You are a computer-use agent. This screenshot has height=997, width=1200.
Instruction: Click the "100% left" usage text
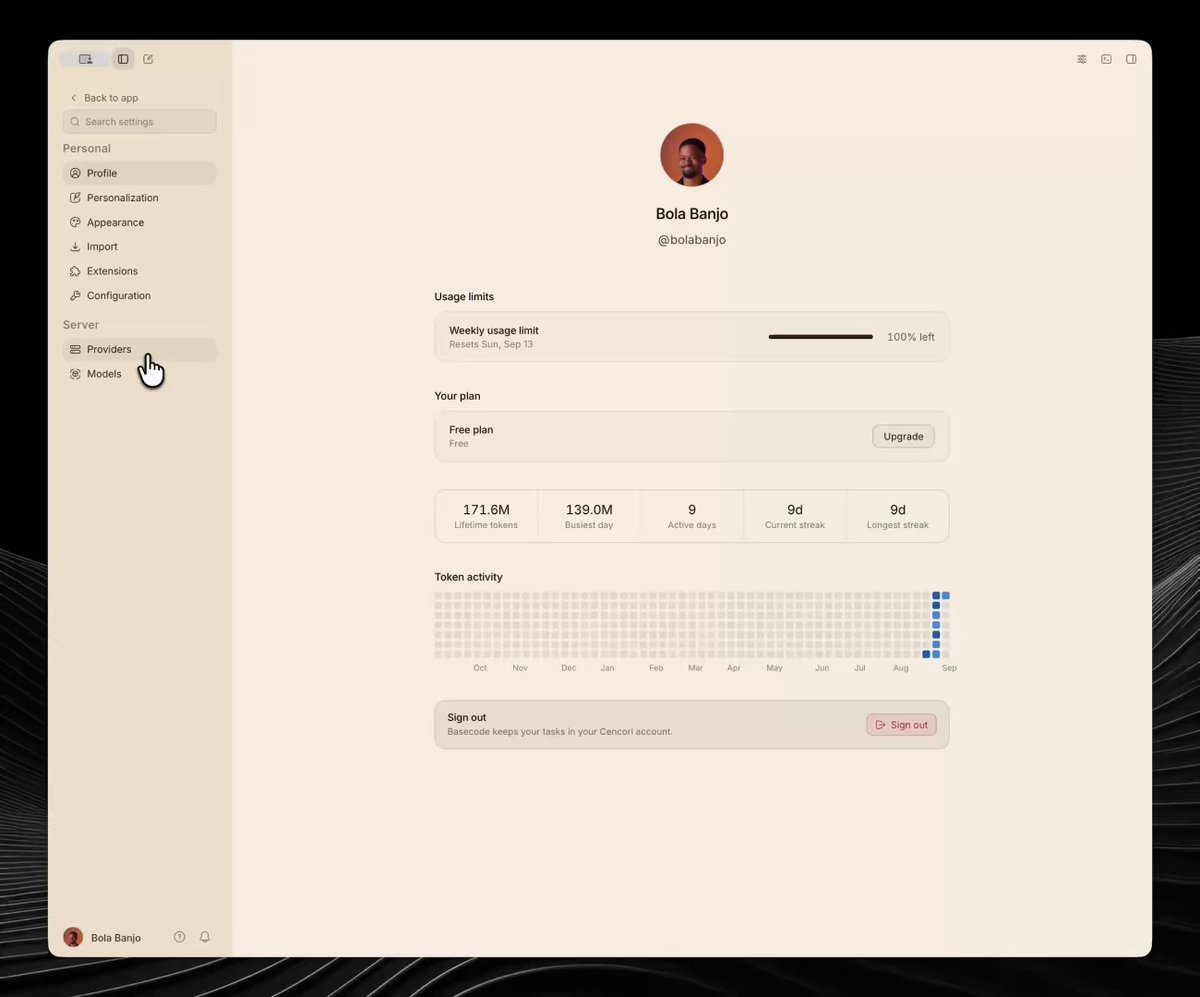tap(911, 337)
